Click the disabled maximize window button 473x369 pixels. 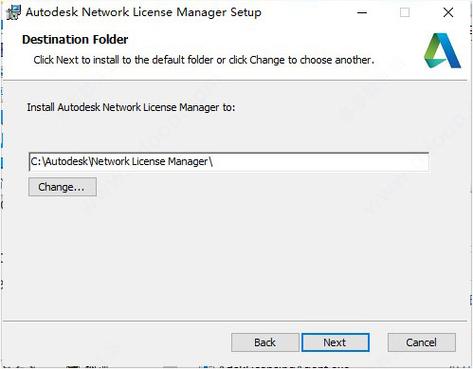(x=405, y=13)
